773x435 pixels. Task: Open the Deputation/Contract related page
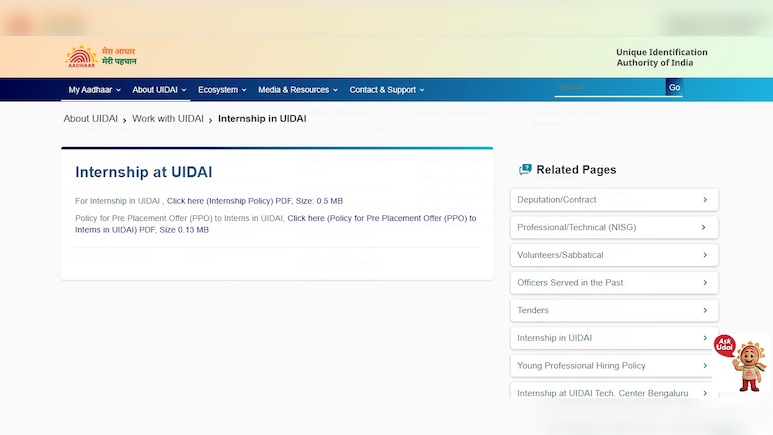(614, 200)
